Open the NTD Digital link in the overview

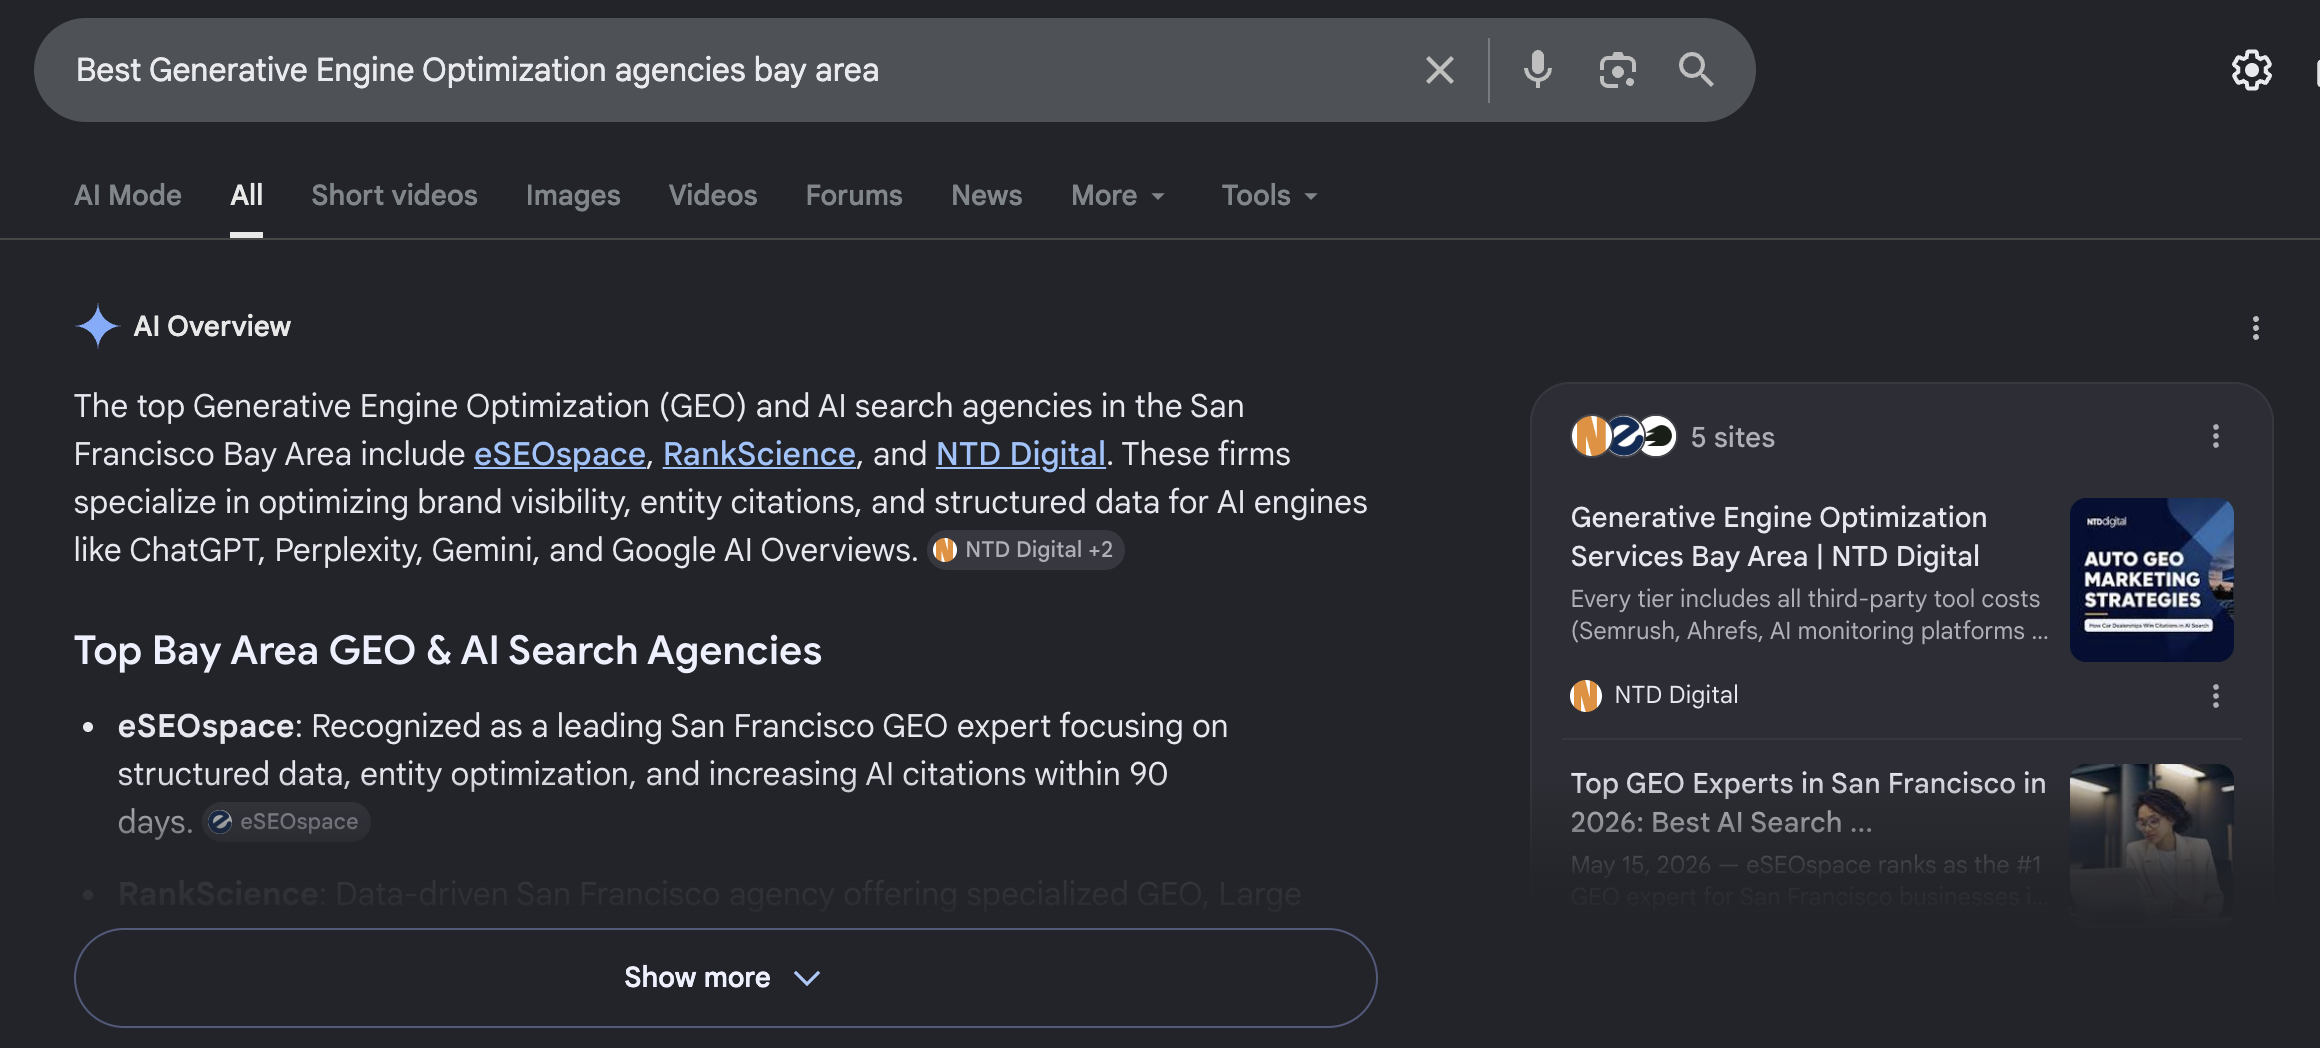(1020, 454)
